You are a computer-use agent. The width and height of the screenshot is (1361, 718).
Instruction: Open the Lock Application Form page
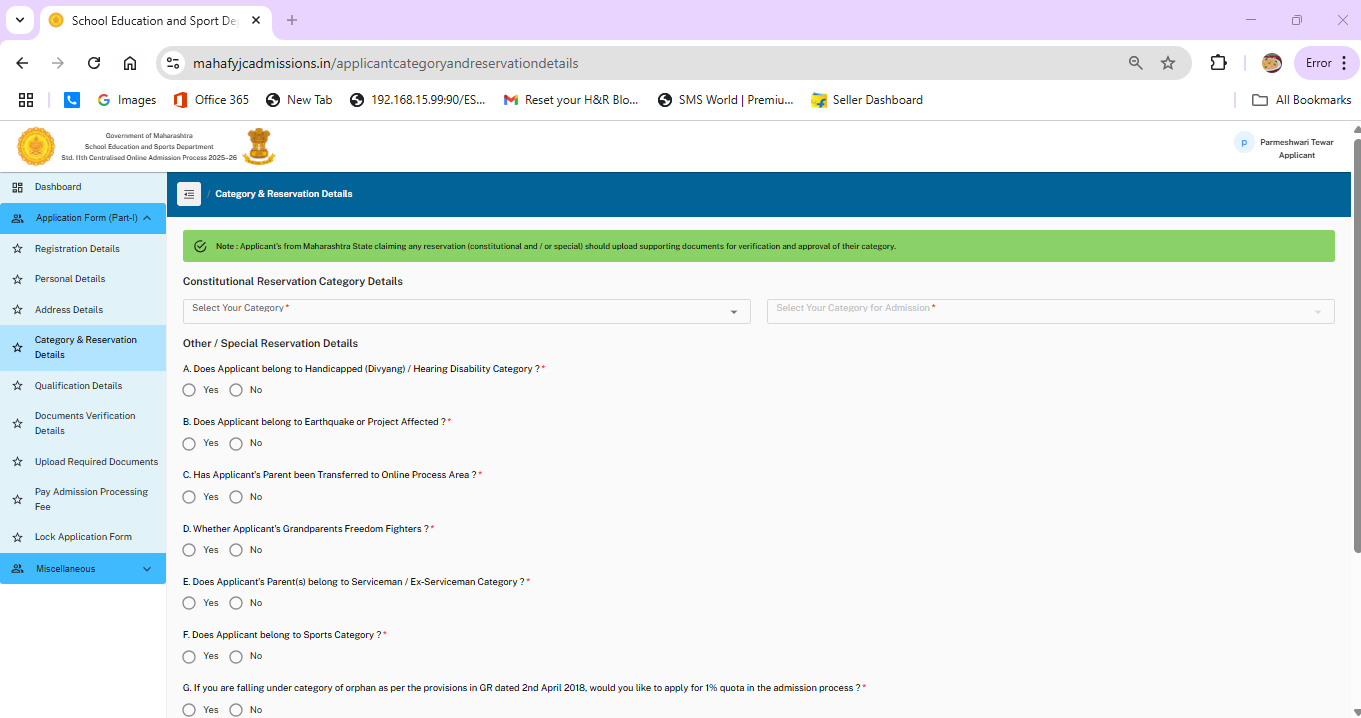coord(83,537)
